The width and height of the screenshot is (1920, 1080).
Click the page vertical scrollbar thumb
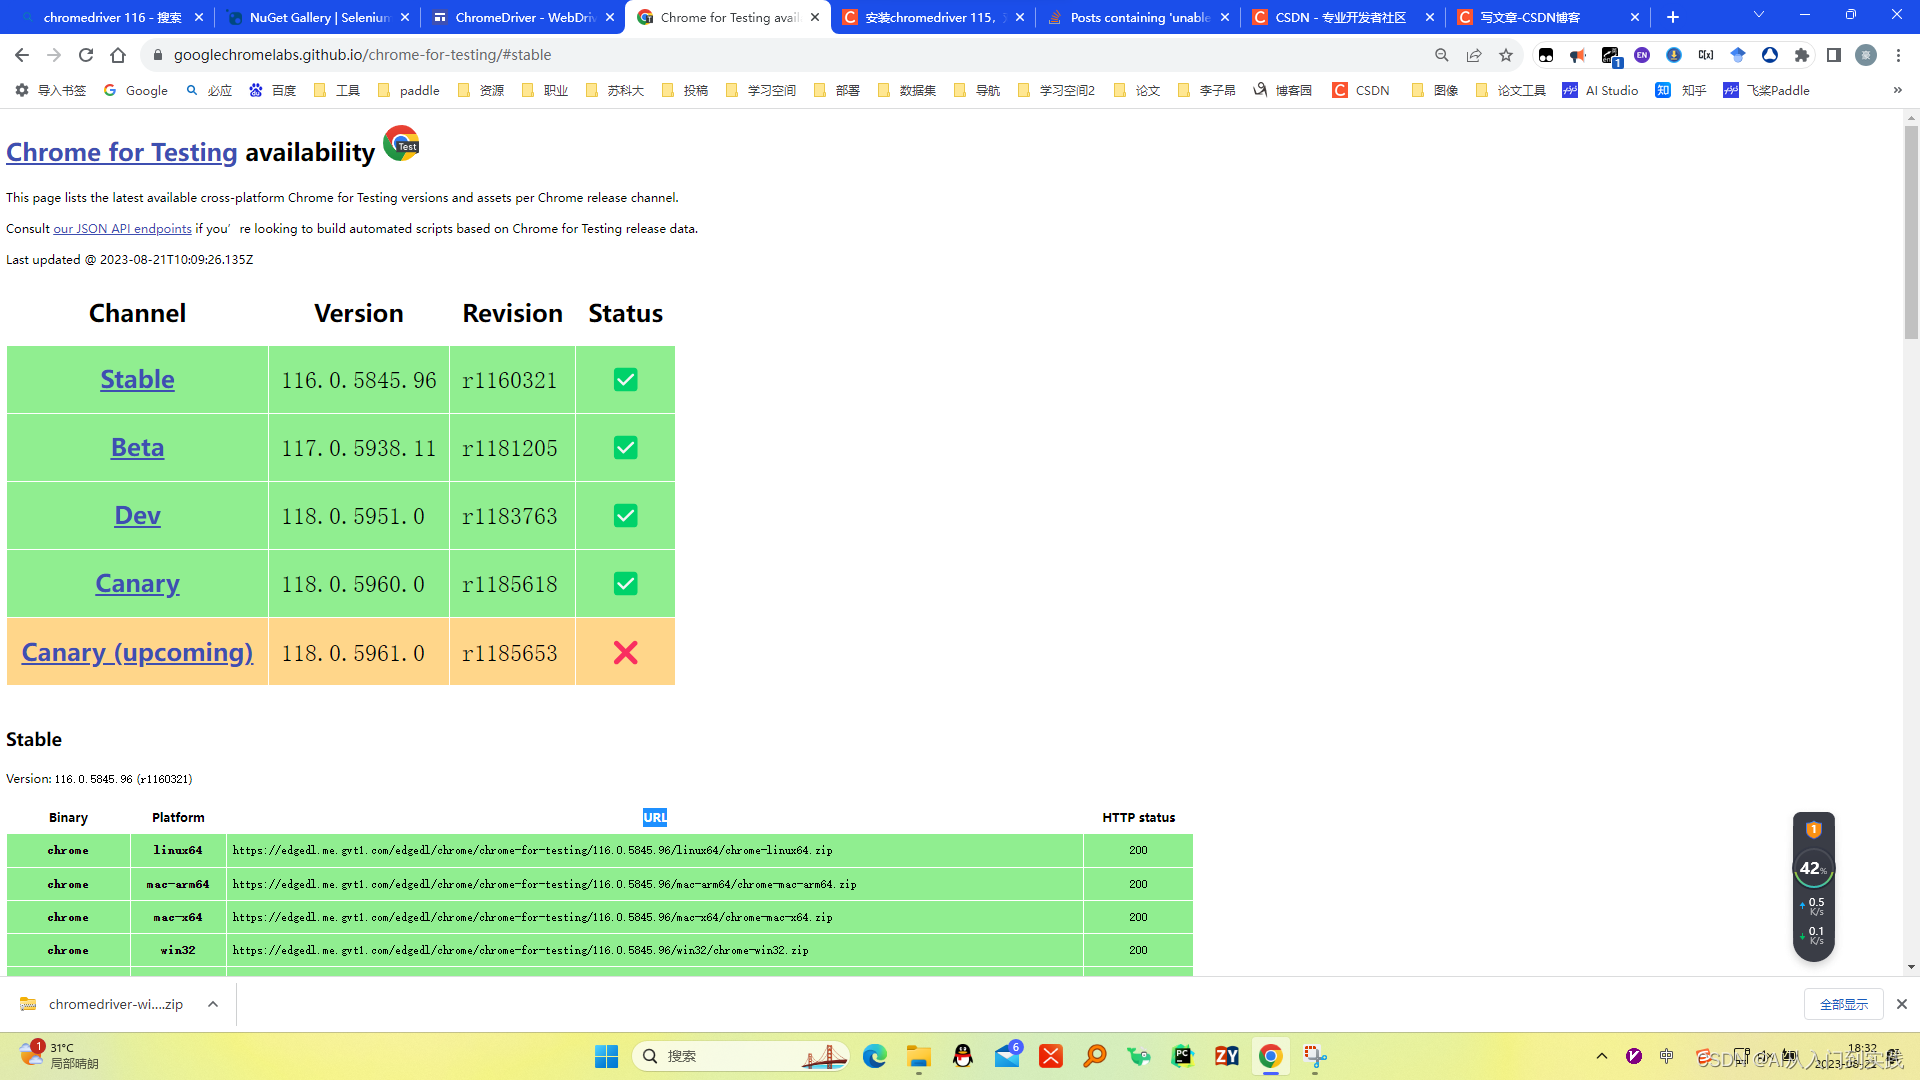tap(1911, 232)
